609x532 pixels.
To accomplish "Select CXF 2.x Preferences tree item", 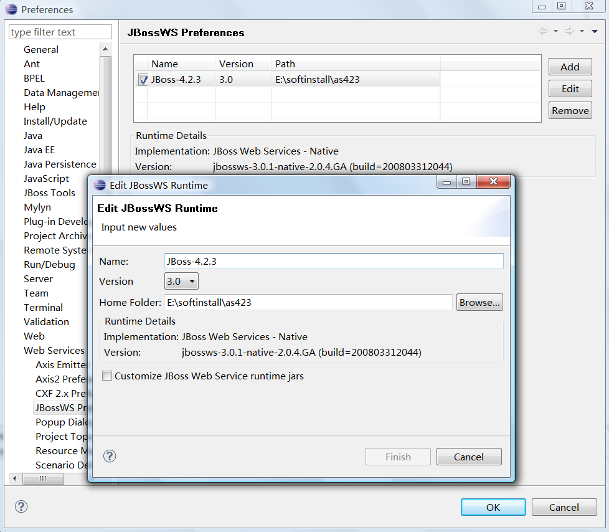I will point(61,394).
